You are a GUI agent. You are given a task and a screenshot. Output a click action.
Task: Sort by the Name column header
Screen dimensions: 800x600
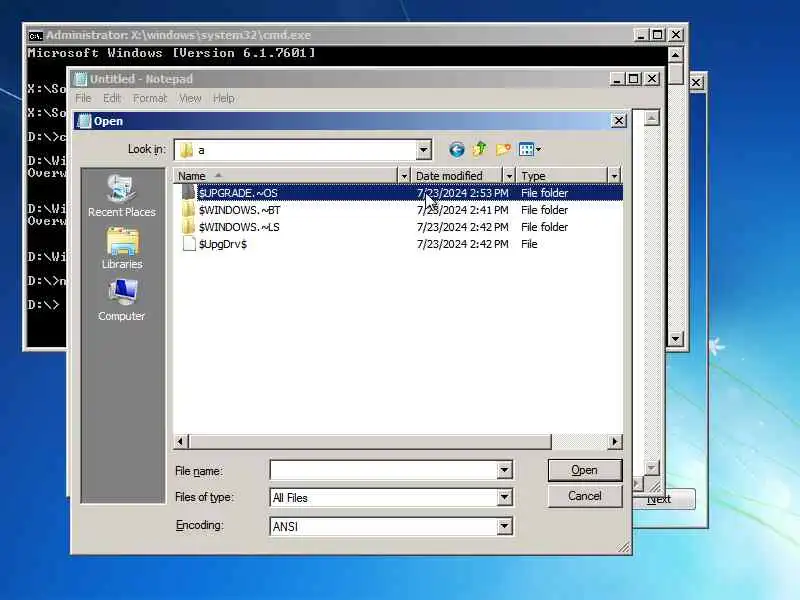285,176
